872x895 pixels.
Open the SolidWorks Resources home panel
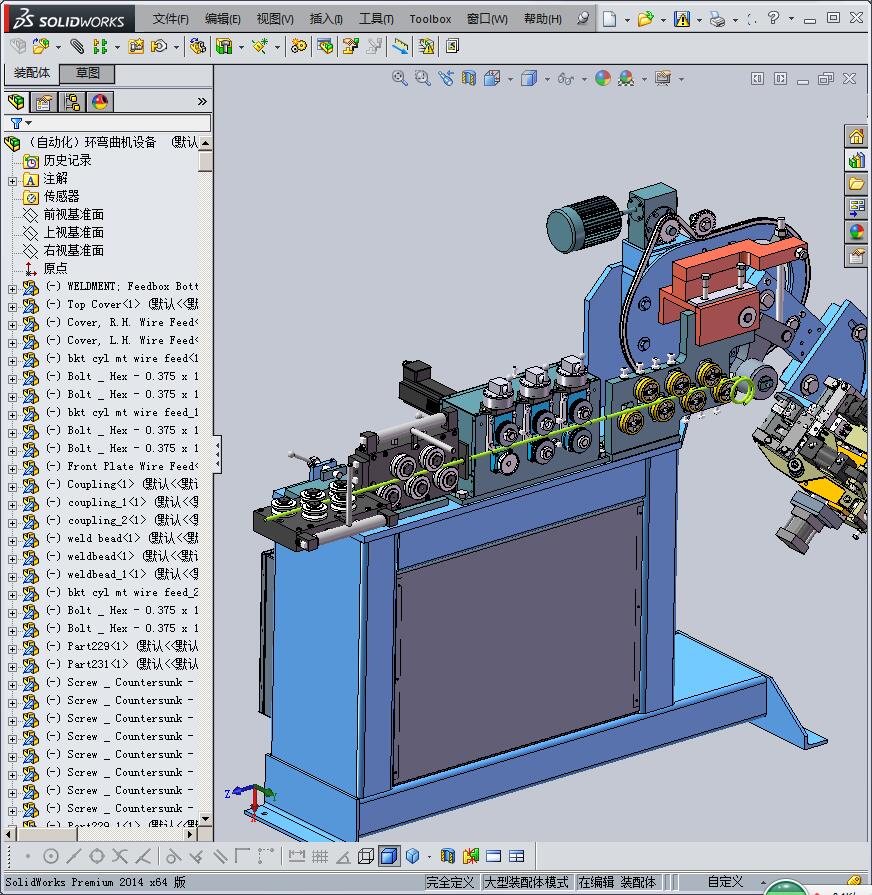click(856, 137)
